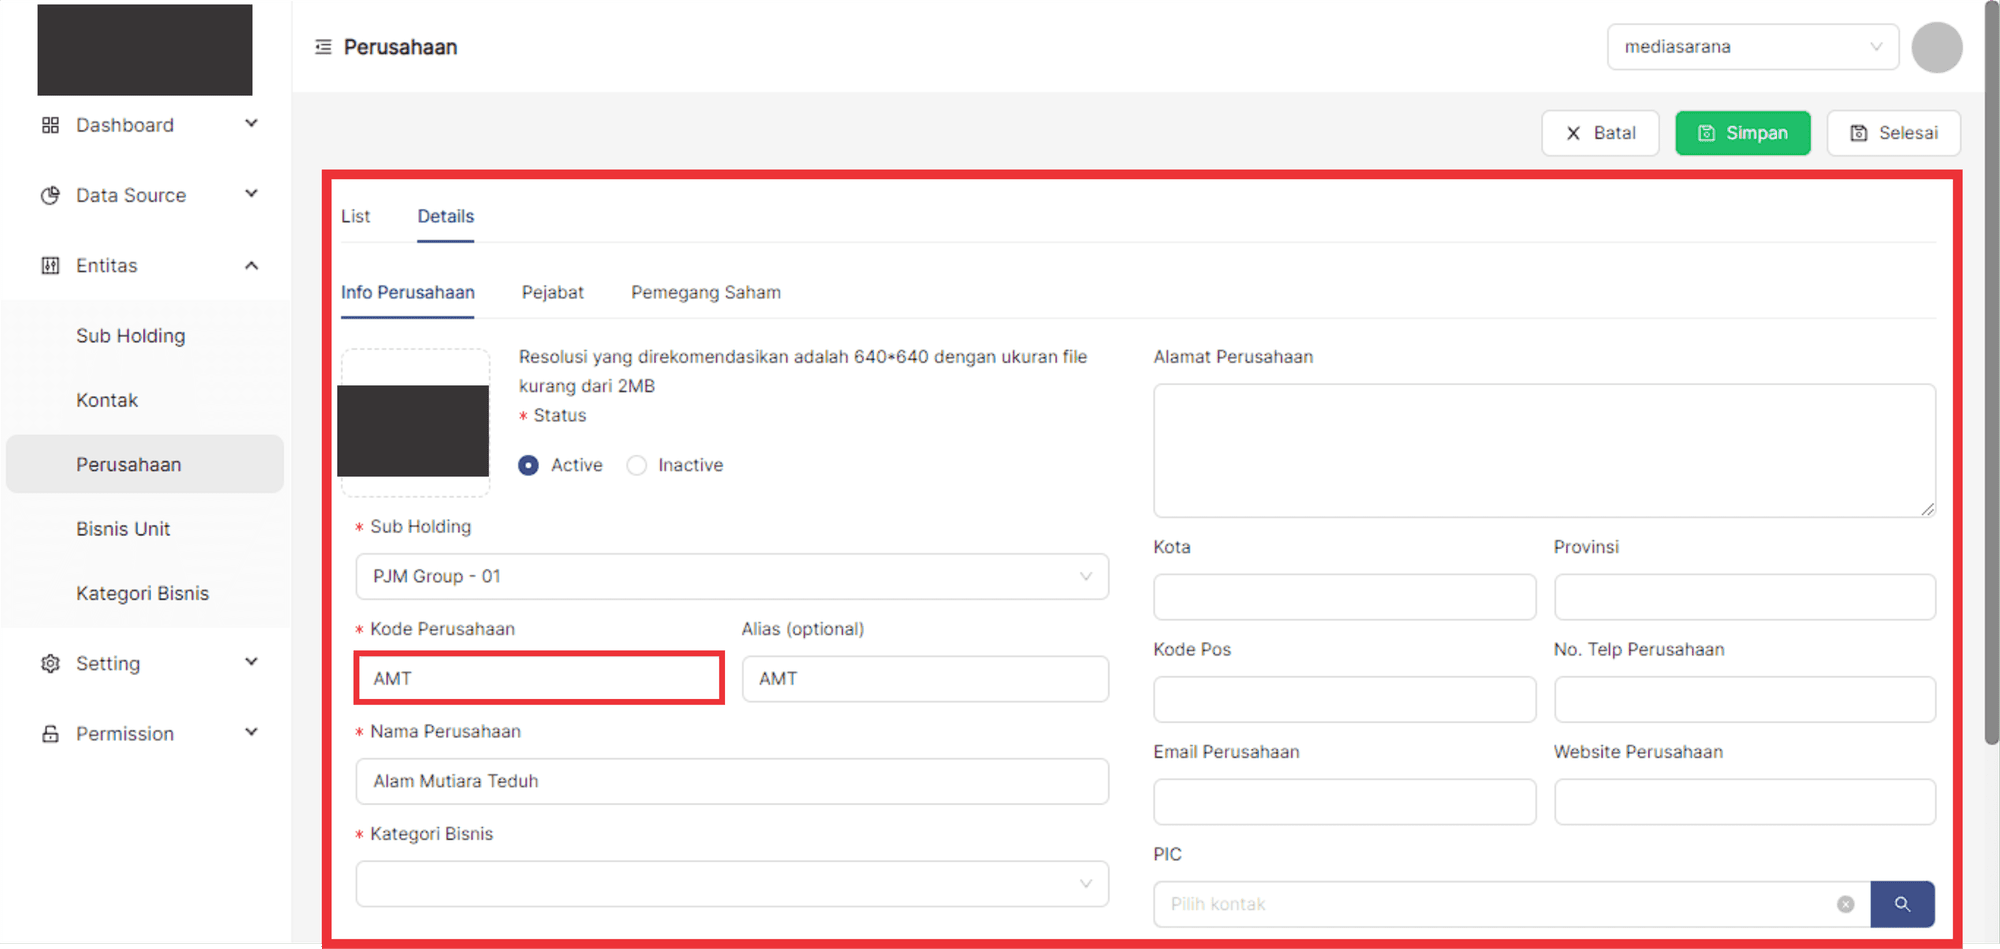Screen dimensions: 2000x949
Task: Click the Batal button
Action: point(1600,133)
